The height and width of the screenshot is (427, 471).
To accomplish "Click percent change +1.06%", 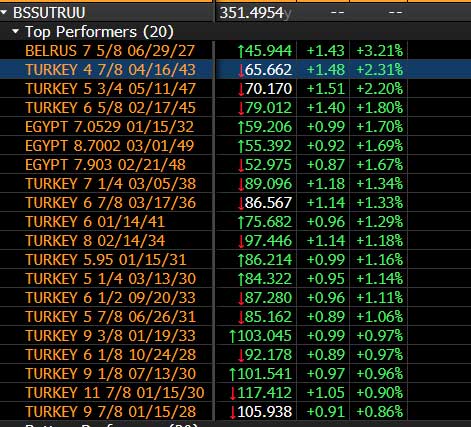I will (x=379, y=317).
